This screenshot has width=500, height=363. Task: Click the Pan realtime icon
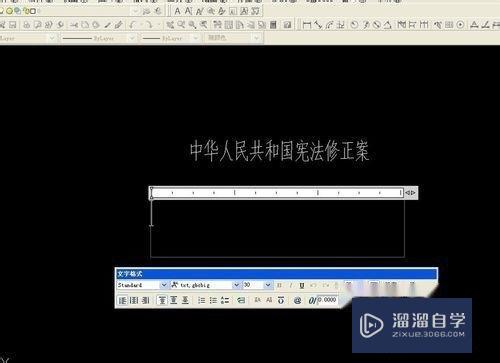point(170,25)
